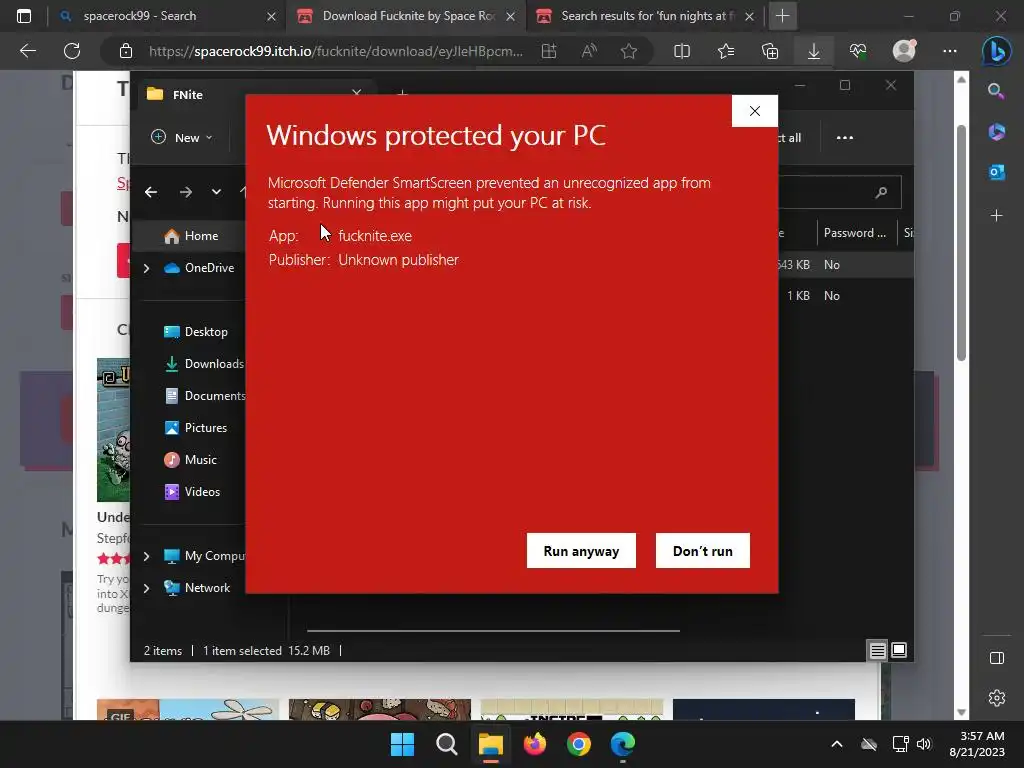Screen dimensions: 1024x768
Task: Expand the My Computer tree node
Action: point(146,556)
